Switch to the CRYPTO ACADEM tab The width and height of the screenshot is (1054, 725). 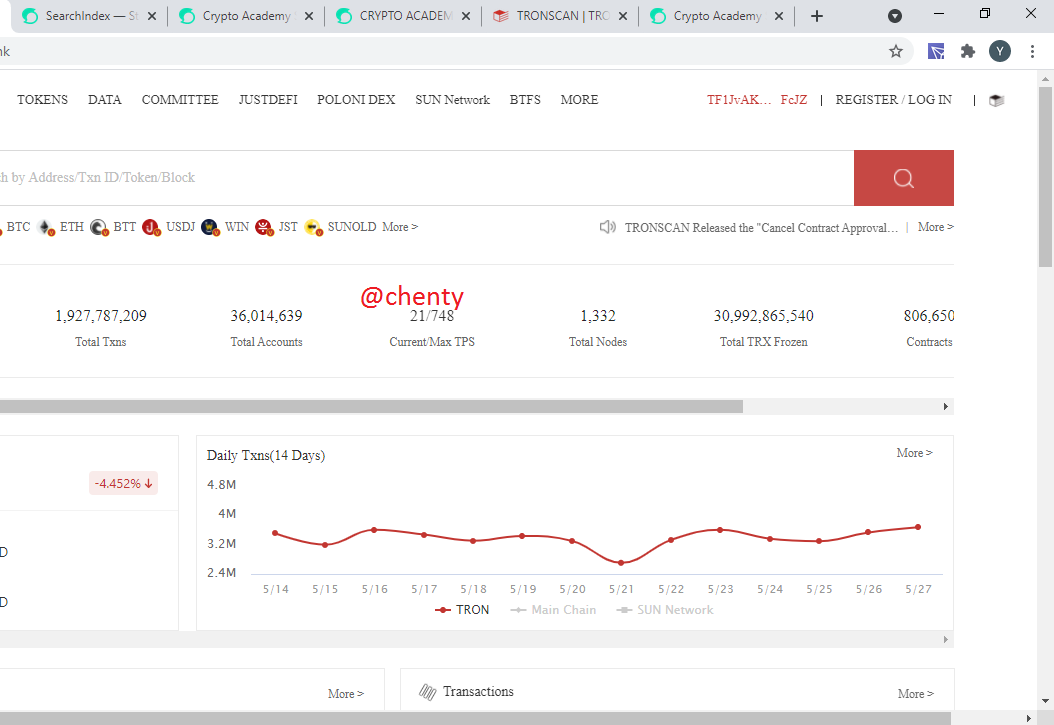coord(404,16)
